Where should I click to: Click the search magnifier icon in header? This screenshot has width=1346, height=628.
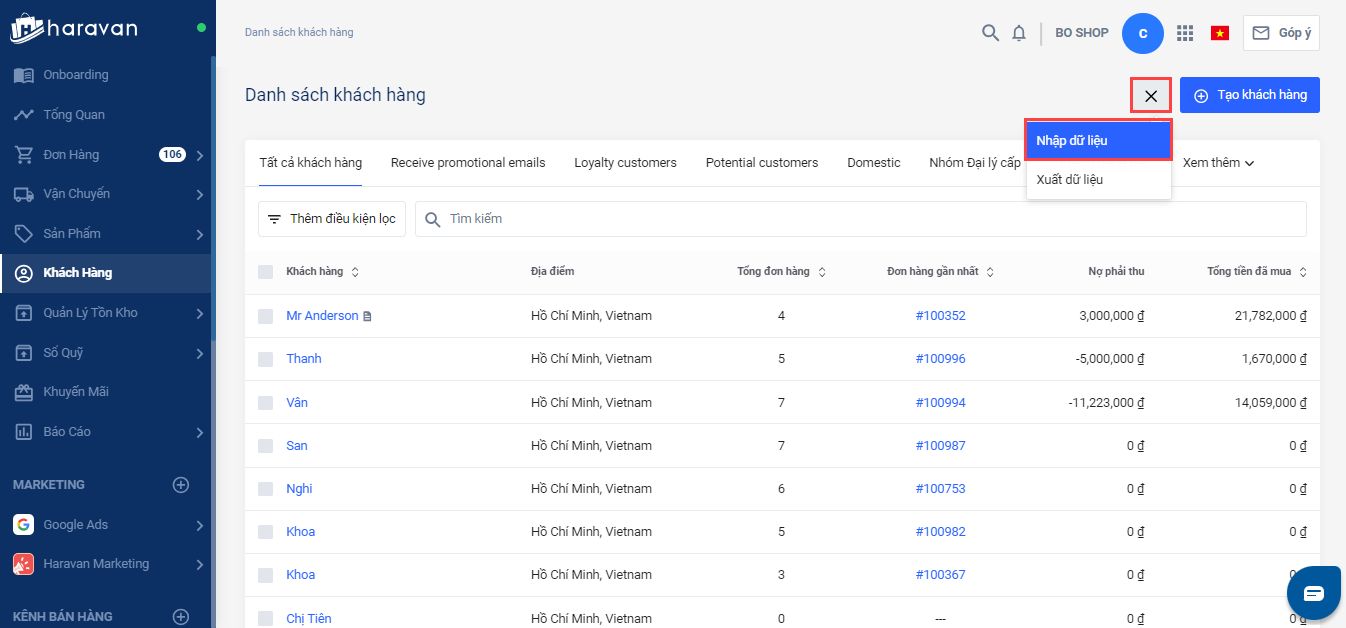coord(990,33)
